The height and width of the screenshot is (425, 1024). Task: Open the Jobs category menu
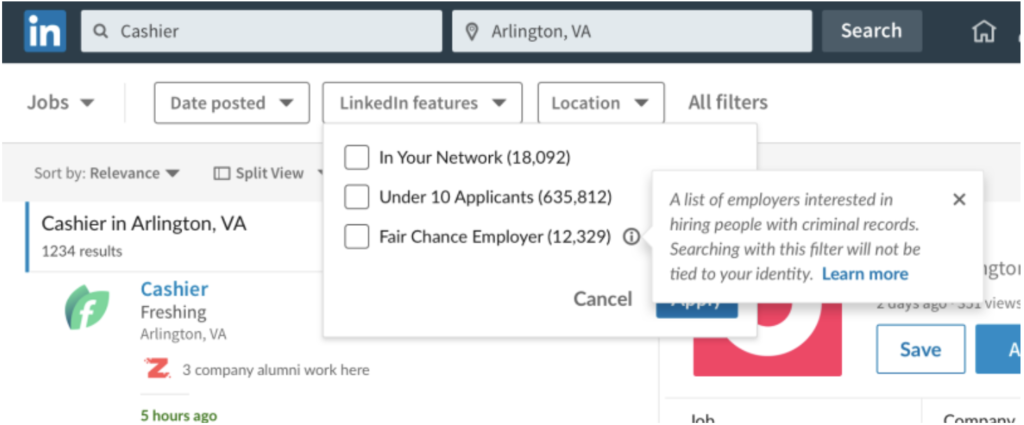pyautogui.click(x=61, y=102)
